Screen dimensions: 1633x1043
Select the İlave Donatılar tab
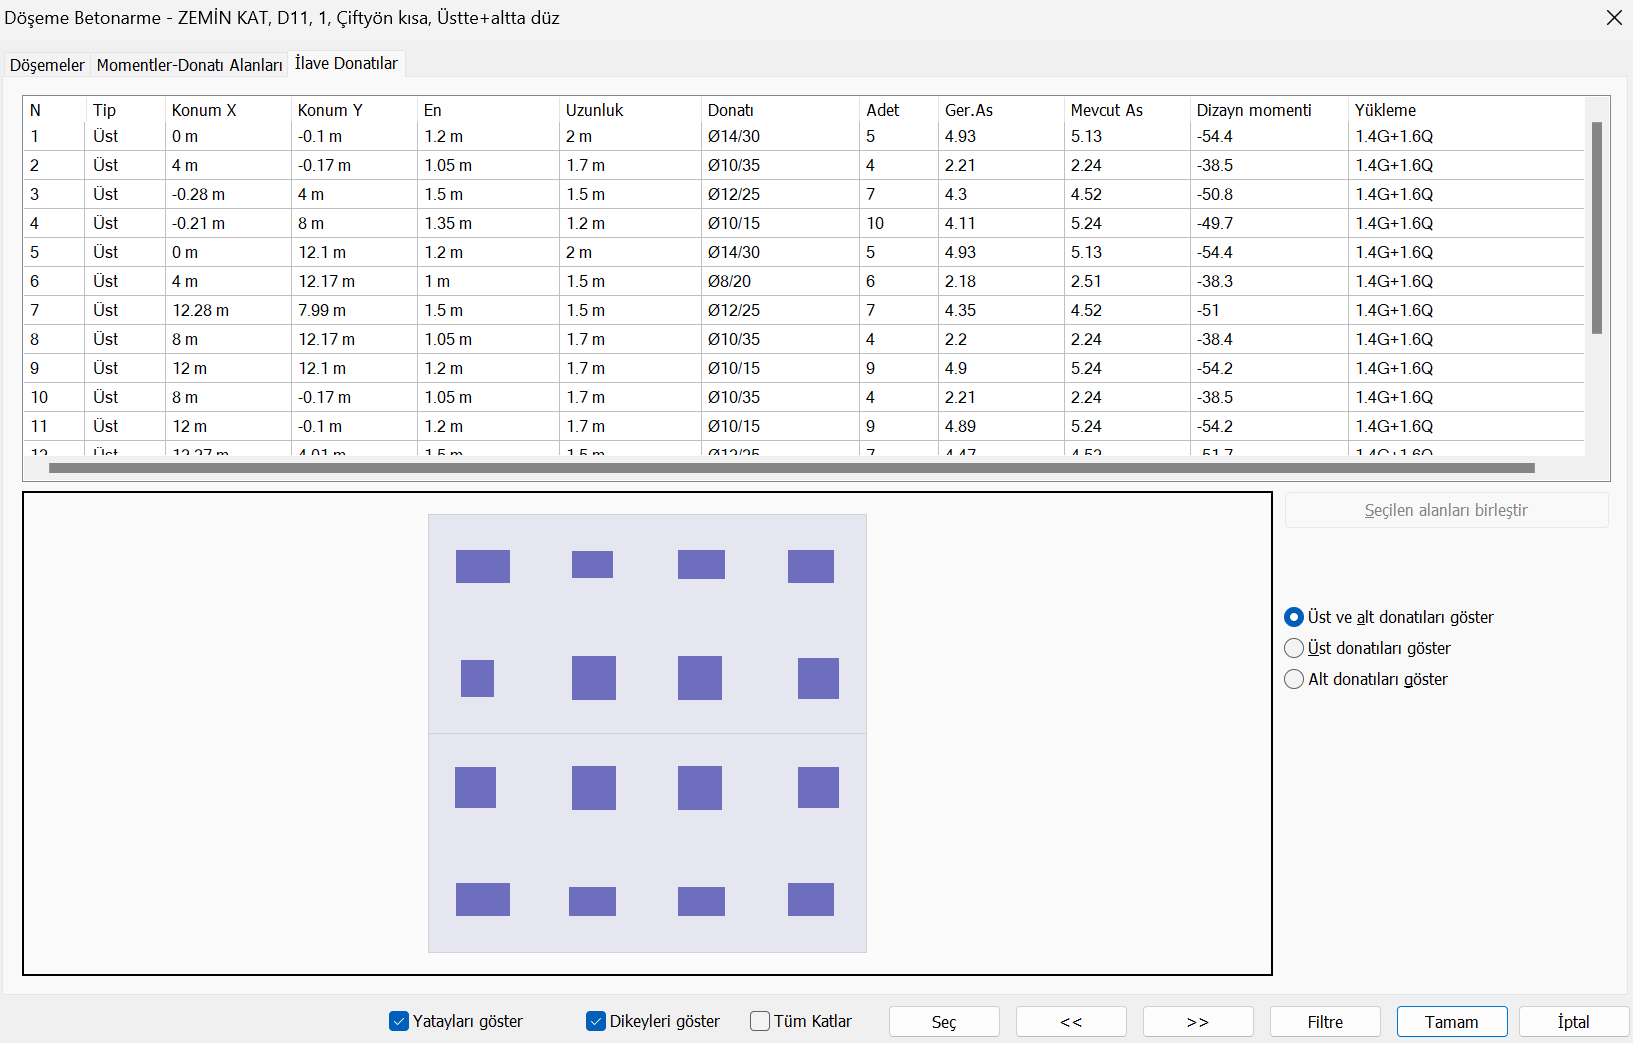click(x=346, y=63)
